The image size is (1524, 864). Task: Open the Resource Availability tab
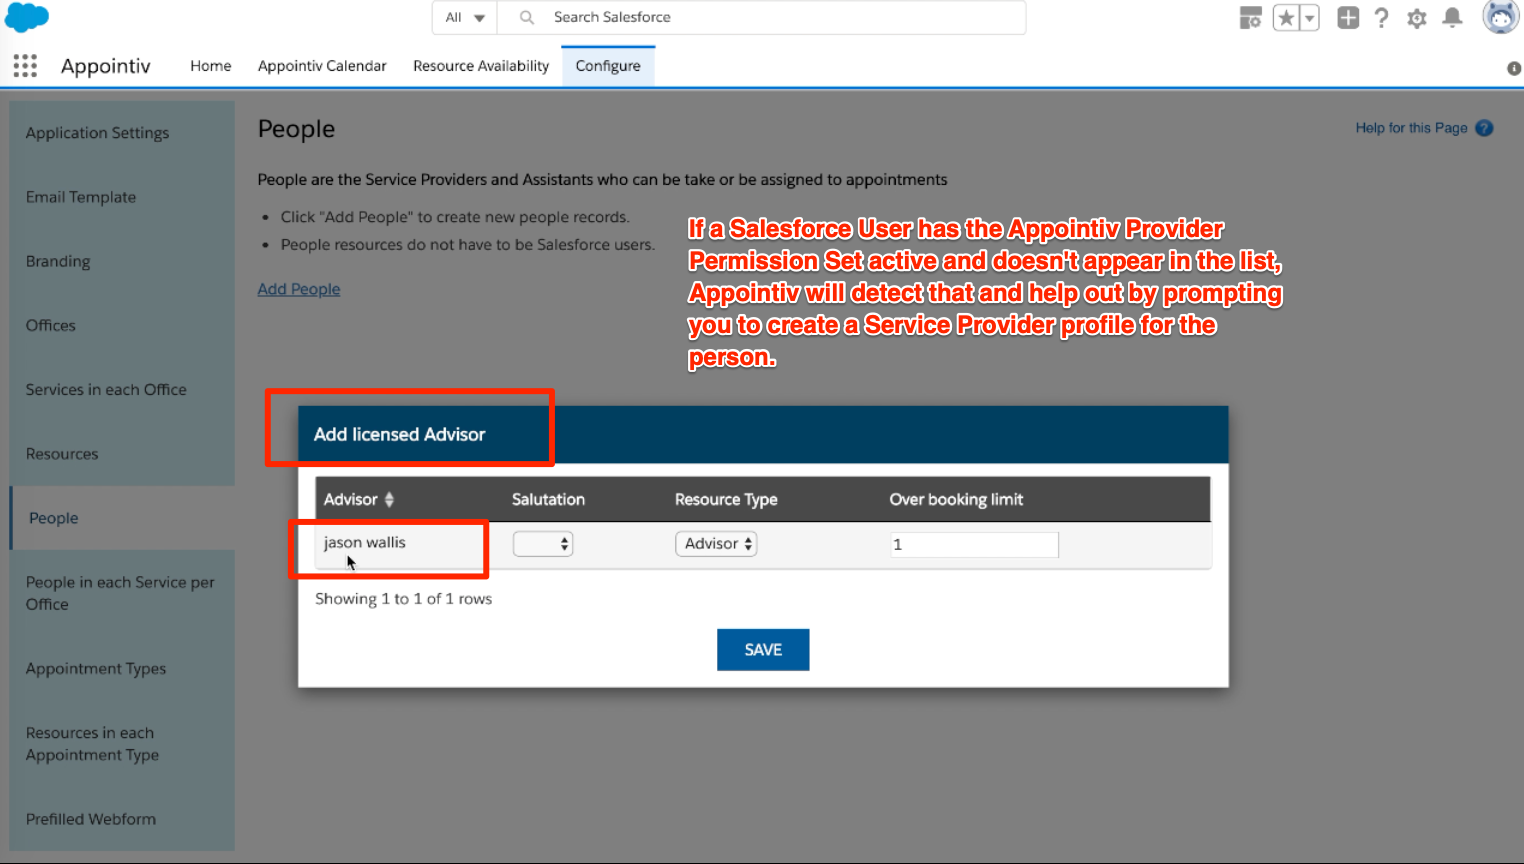pyautogui.click(x=481, y=66)
